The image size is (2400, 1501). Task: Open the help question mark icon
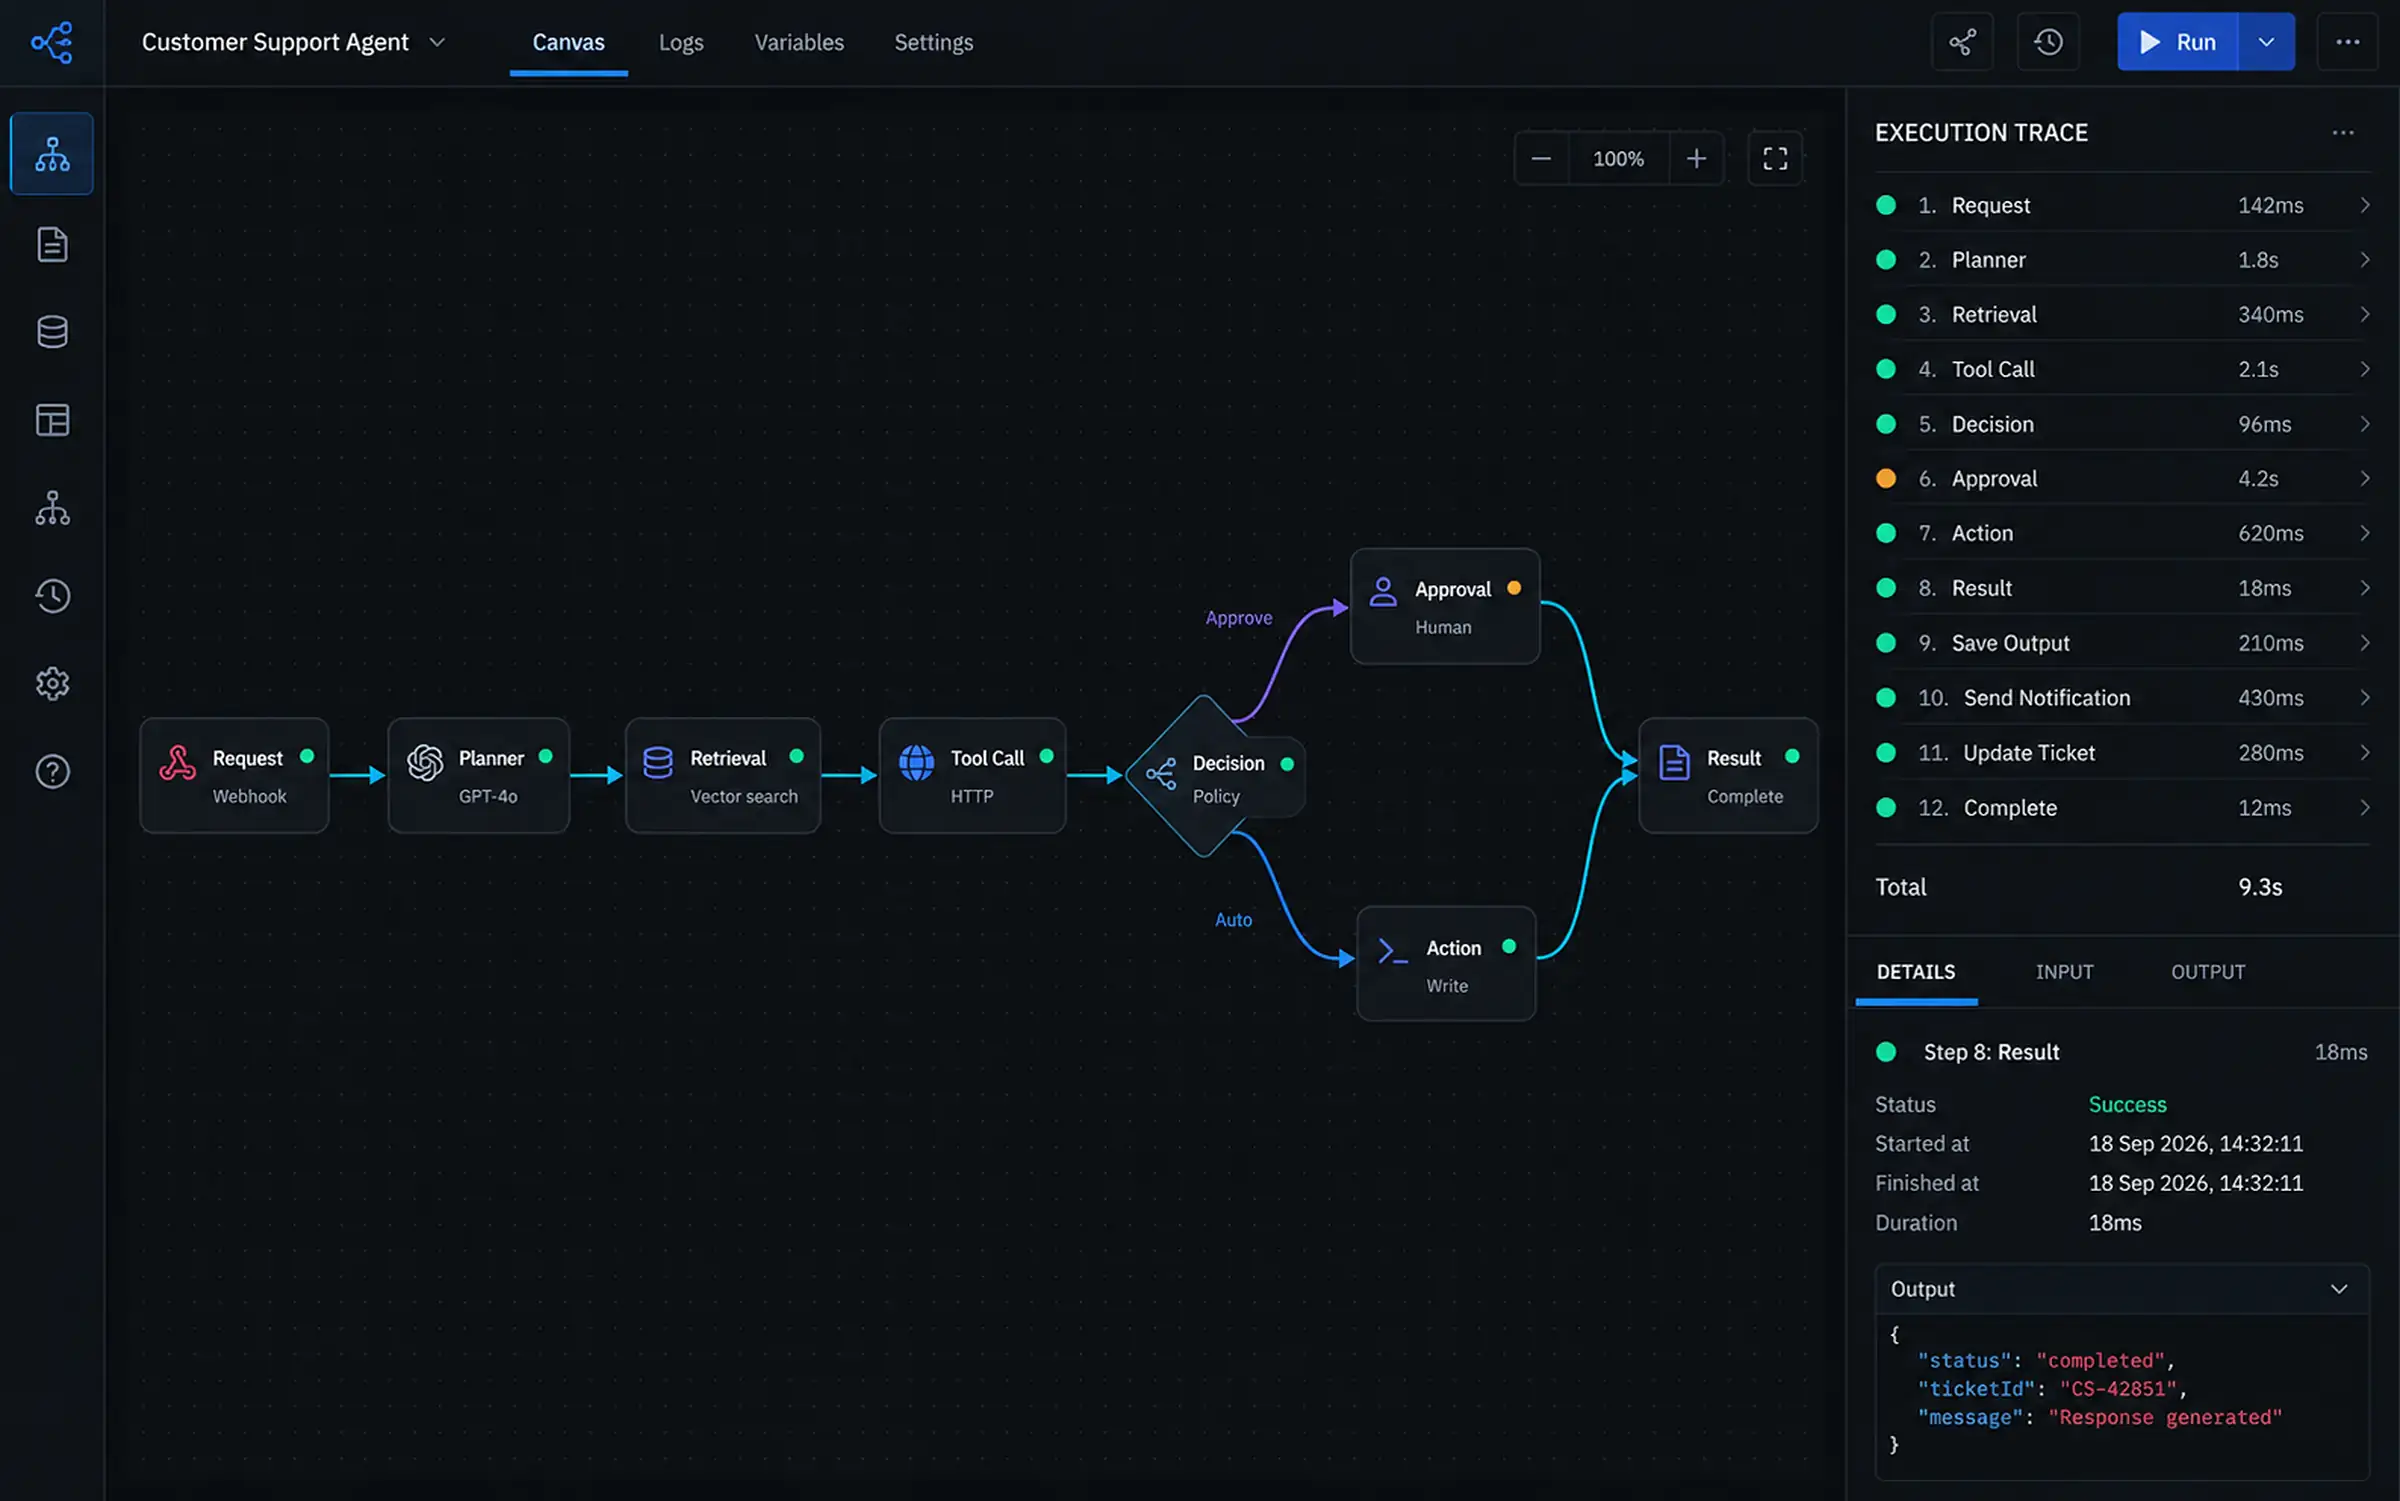click(x=52, y=772)
